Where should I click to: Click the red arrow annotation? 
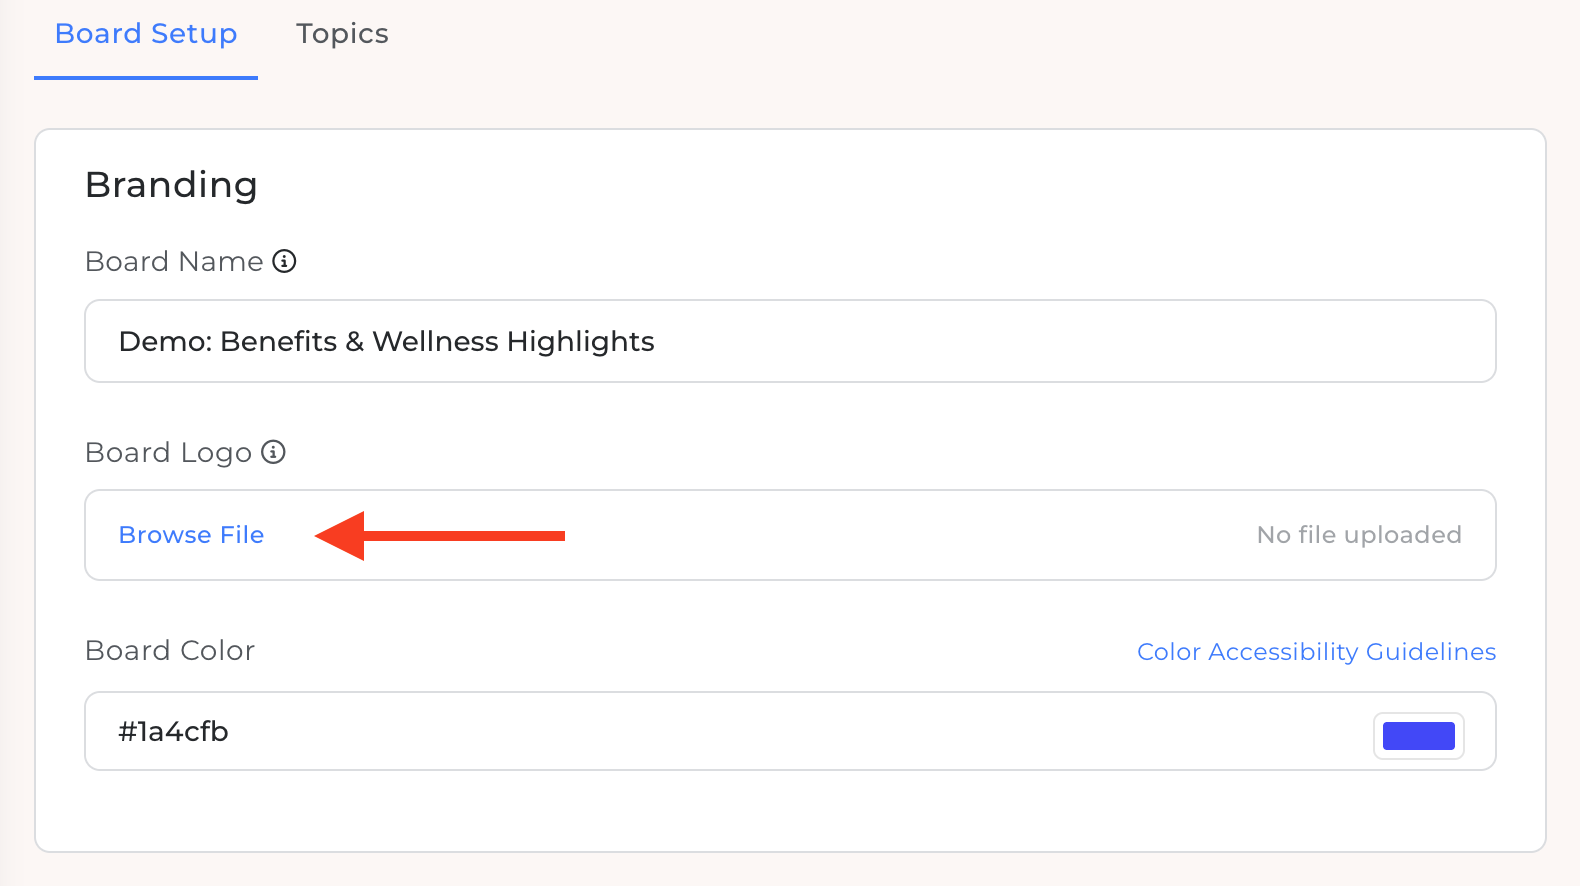coord(440,536)
